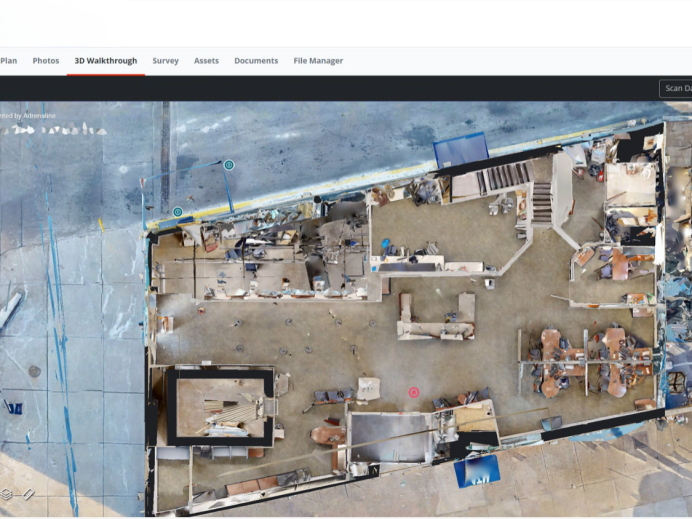
Task: Expand the Scan Date dropdown
Action: [676, 89]
